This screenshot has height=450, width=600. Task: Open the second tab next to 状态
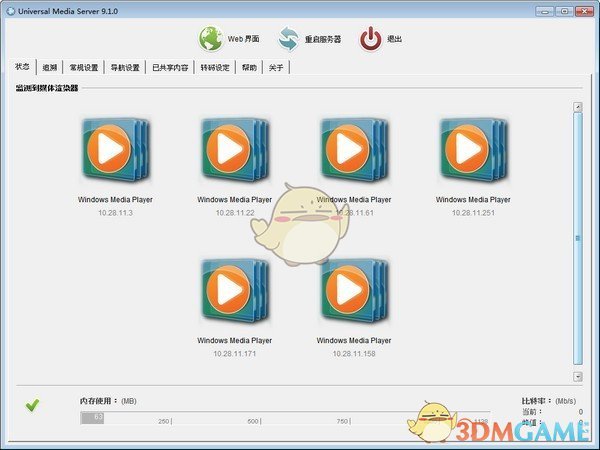tap(50, 68)
